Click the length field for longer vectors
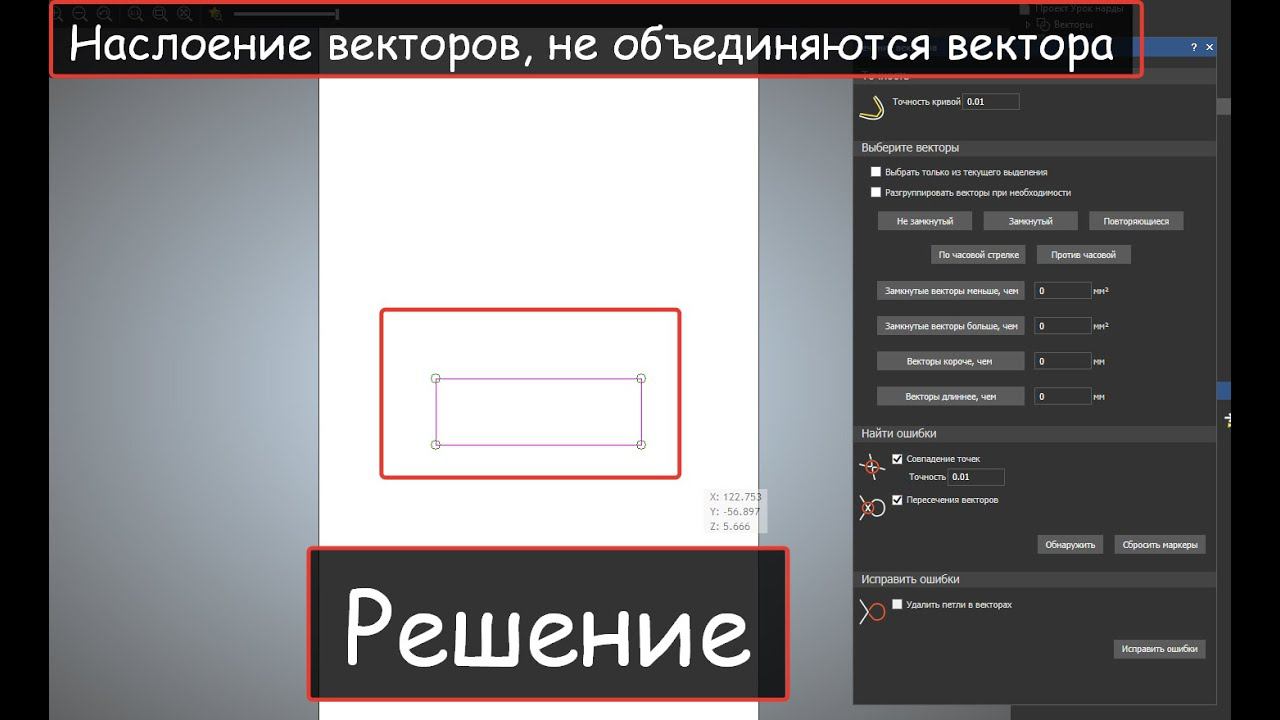 1062,397
